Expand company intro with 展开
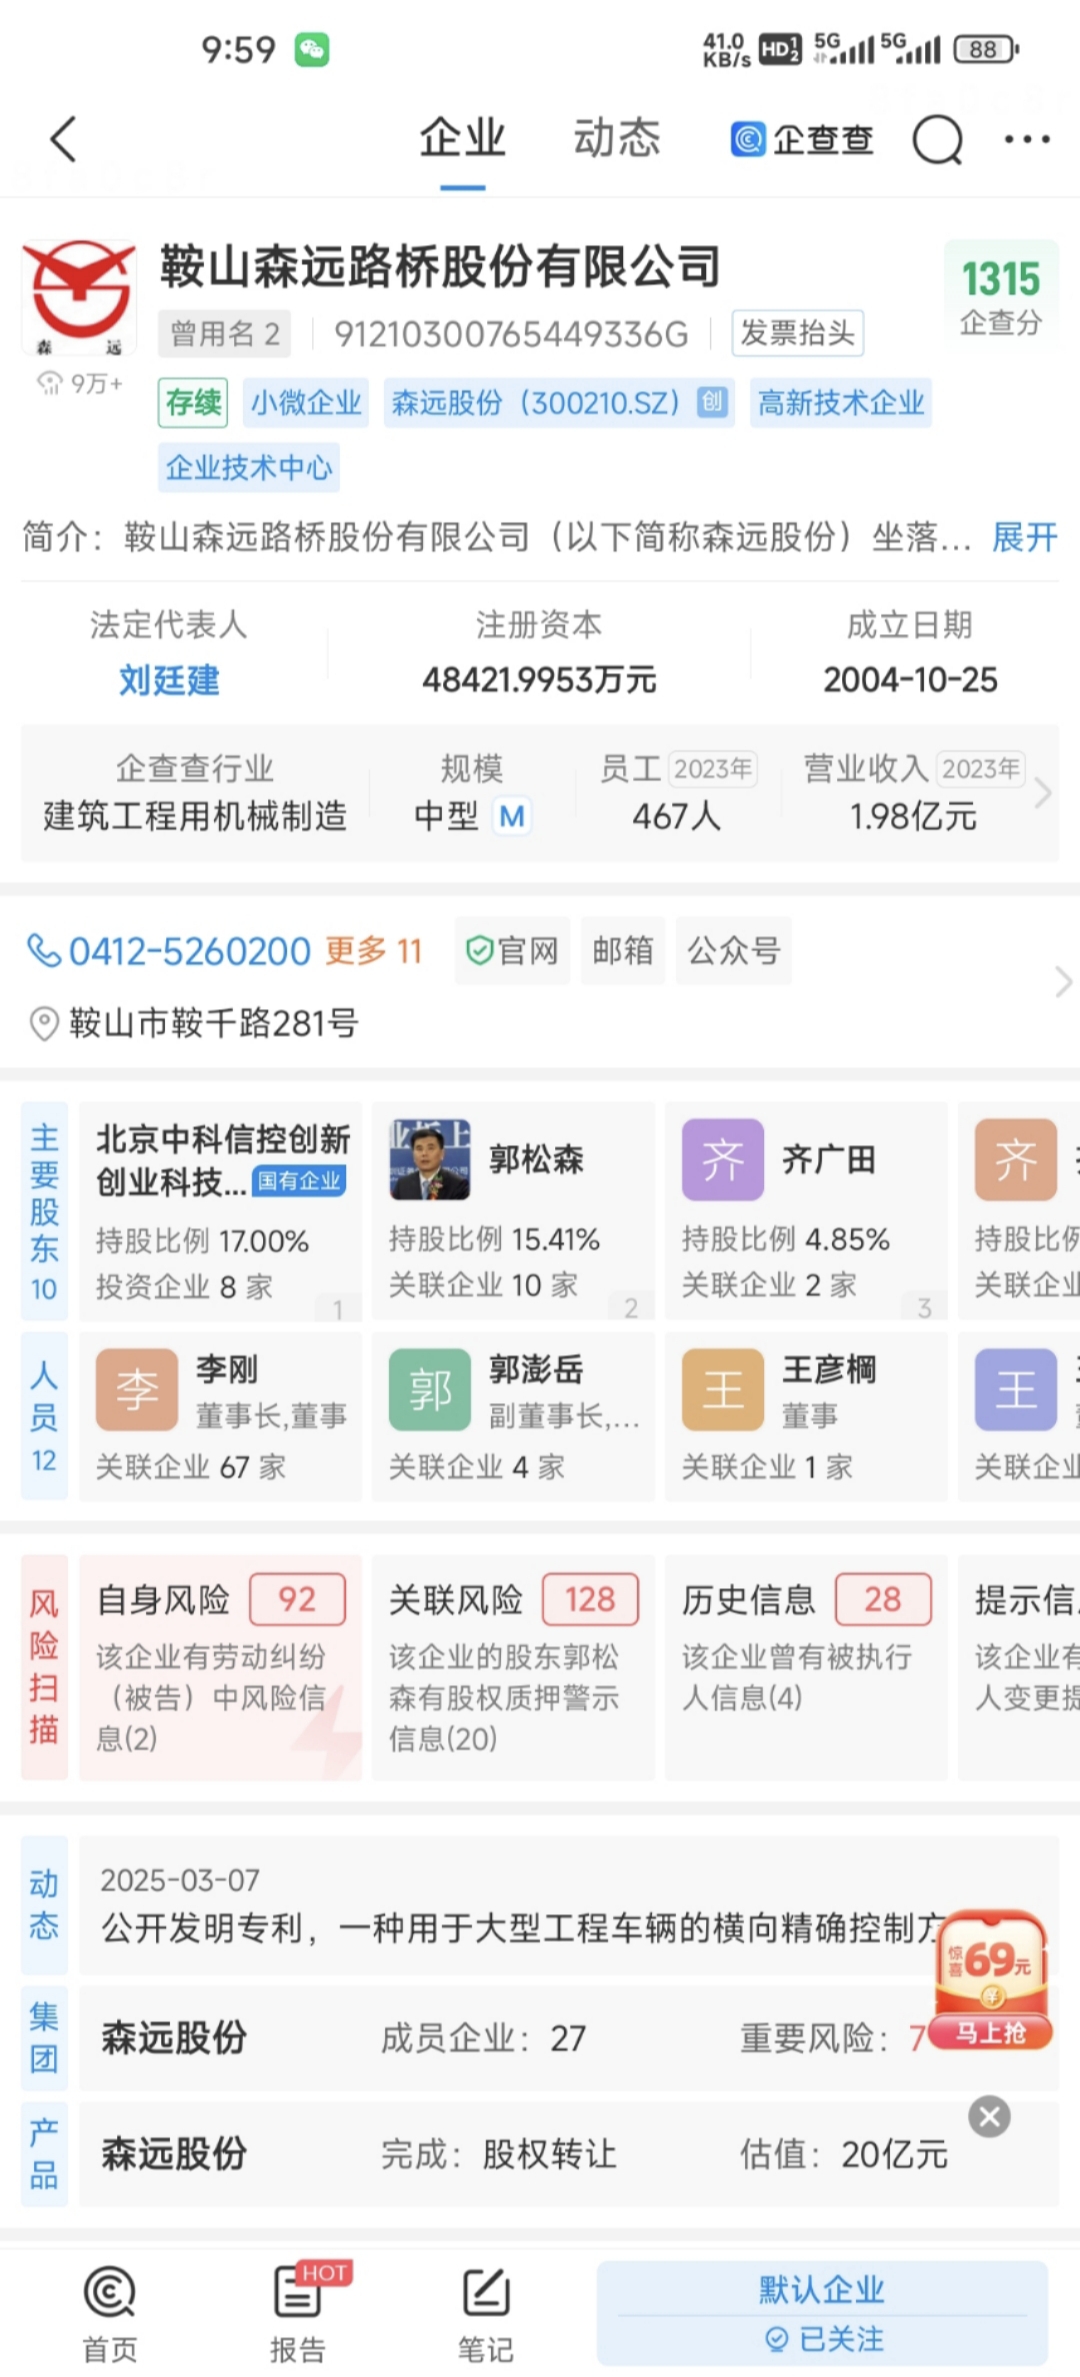1080x2377 pixels. click(1025, 538)
